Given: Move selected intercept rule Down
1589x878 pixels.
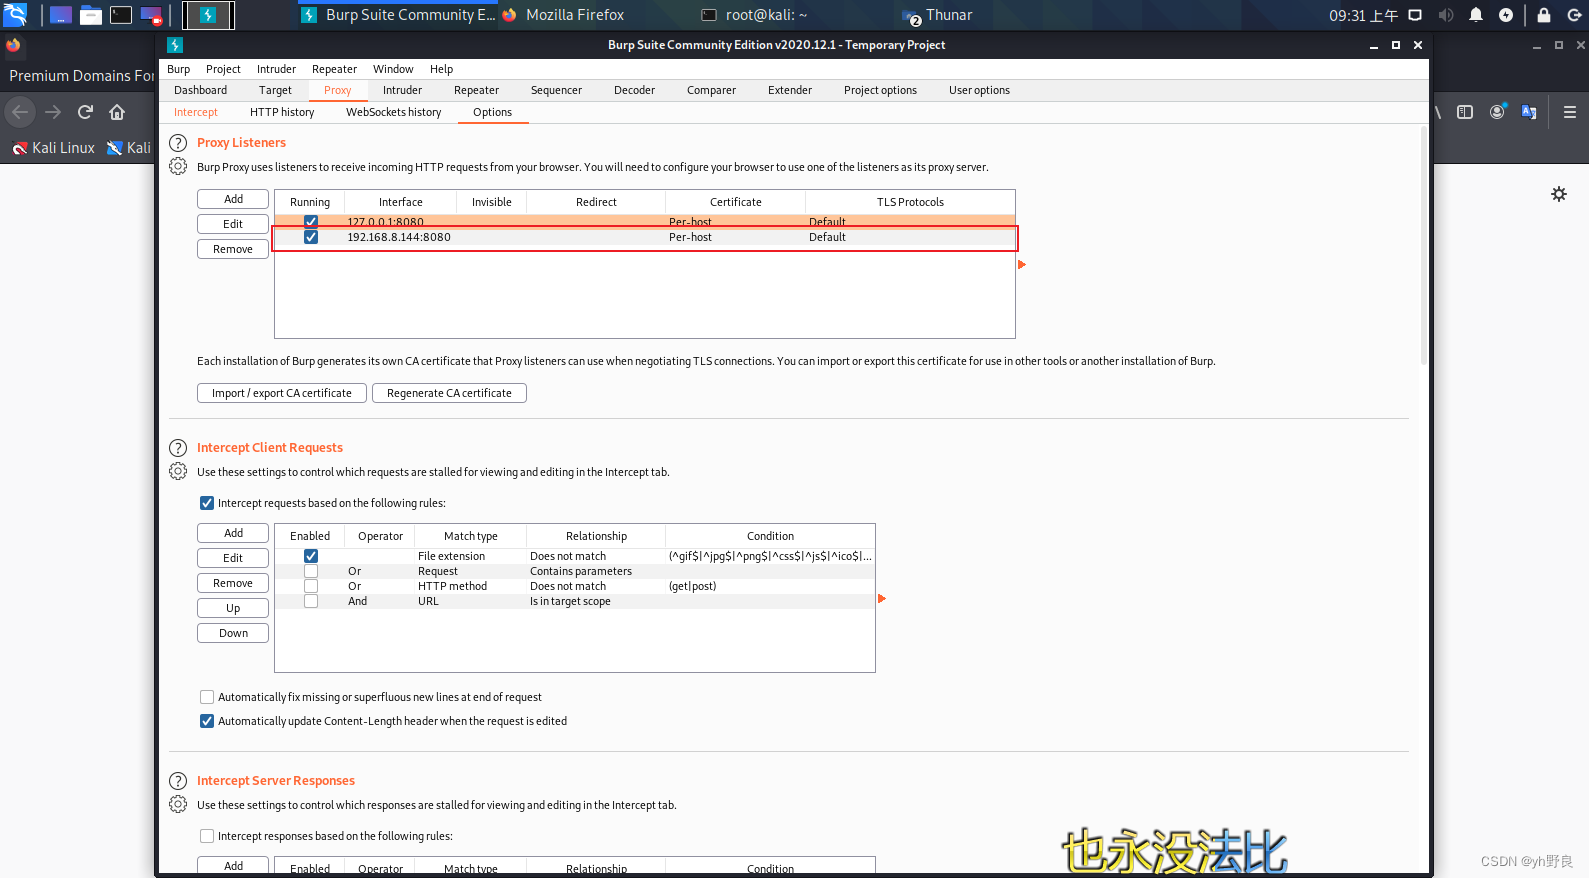Looking at the screenshot, I should pyautogui.click(x=233, y=633).
